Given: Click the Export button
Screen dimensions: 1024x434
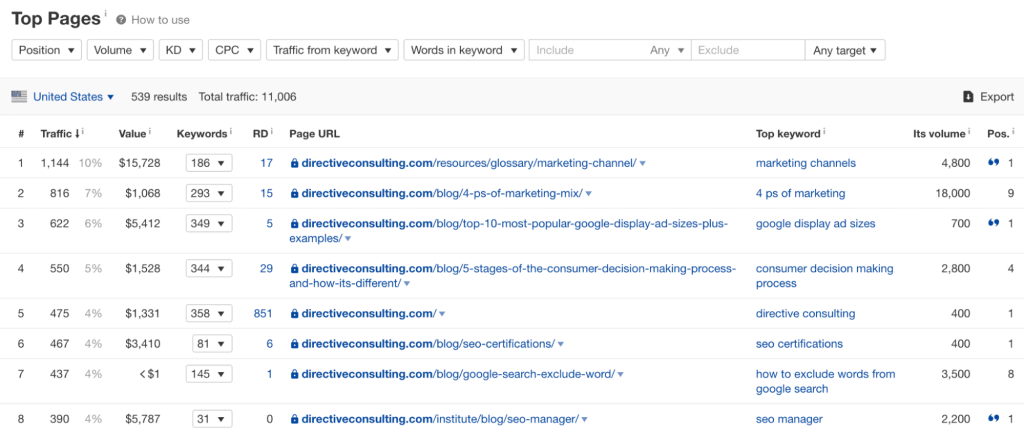Looking at the screenshot, I should tap(989, 97).
